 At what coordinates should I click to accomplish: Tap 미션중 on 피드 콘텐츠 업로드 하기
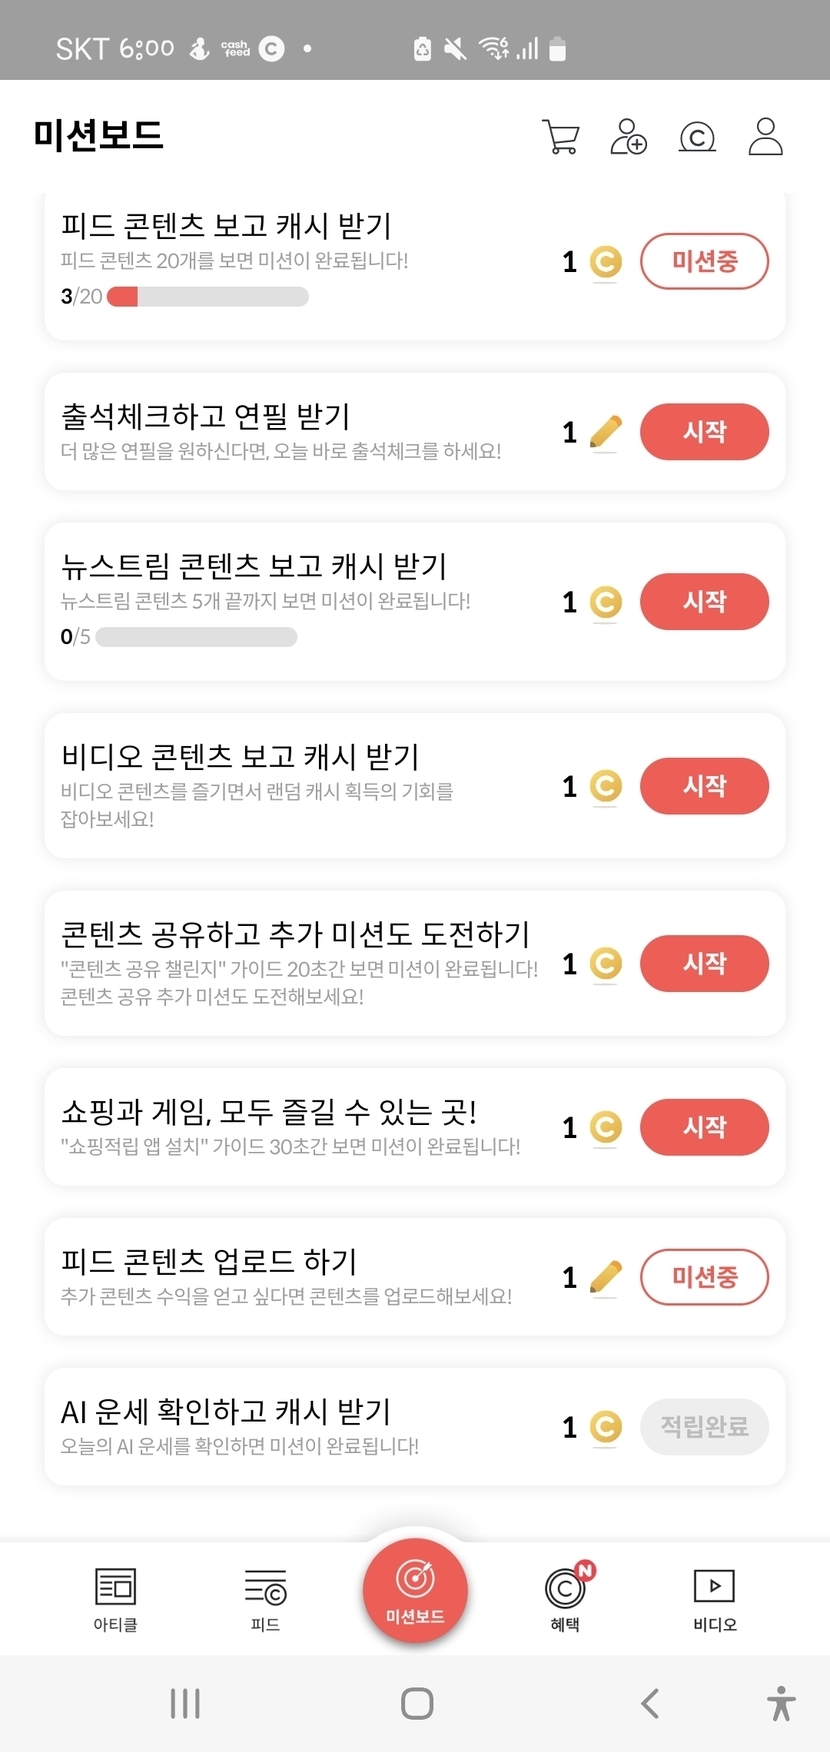[704, 1277]
